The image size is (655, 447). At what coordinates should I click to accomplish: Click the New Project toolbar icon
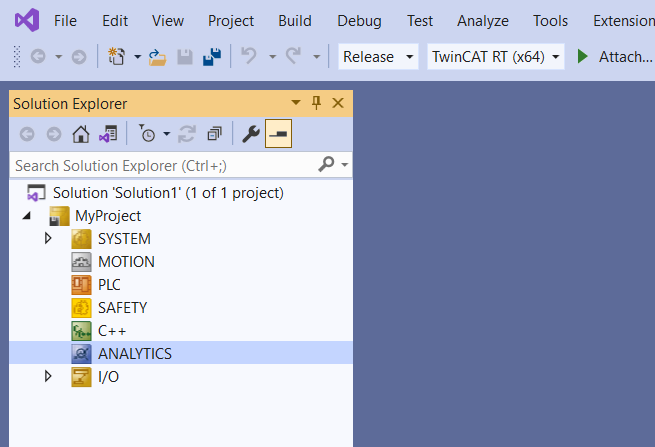click(x=117, y=56)
